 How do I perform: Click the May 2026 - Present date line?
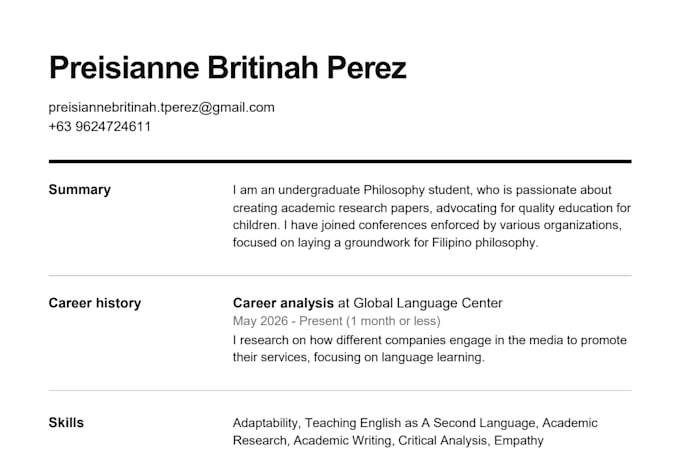[337, 321]
